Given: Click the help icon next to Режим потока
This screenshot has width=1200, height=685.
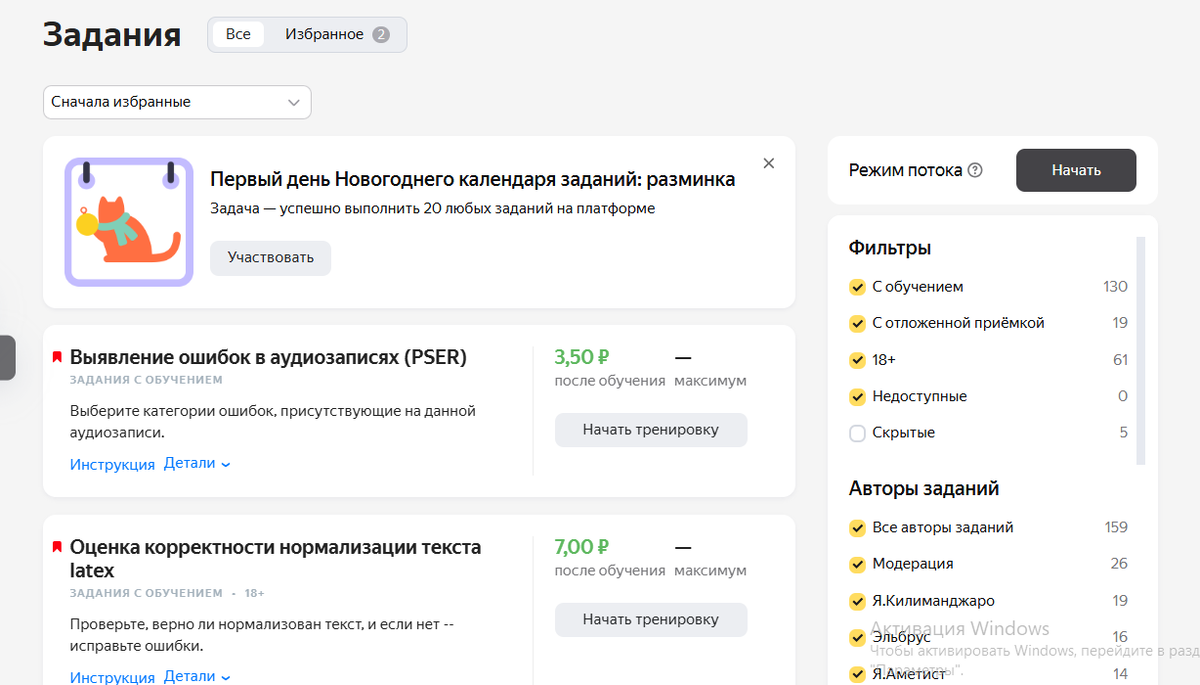Looking at the screenshot, I should 975,170.
